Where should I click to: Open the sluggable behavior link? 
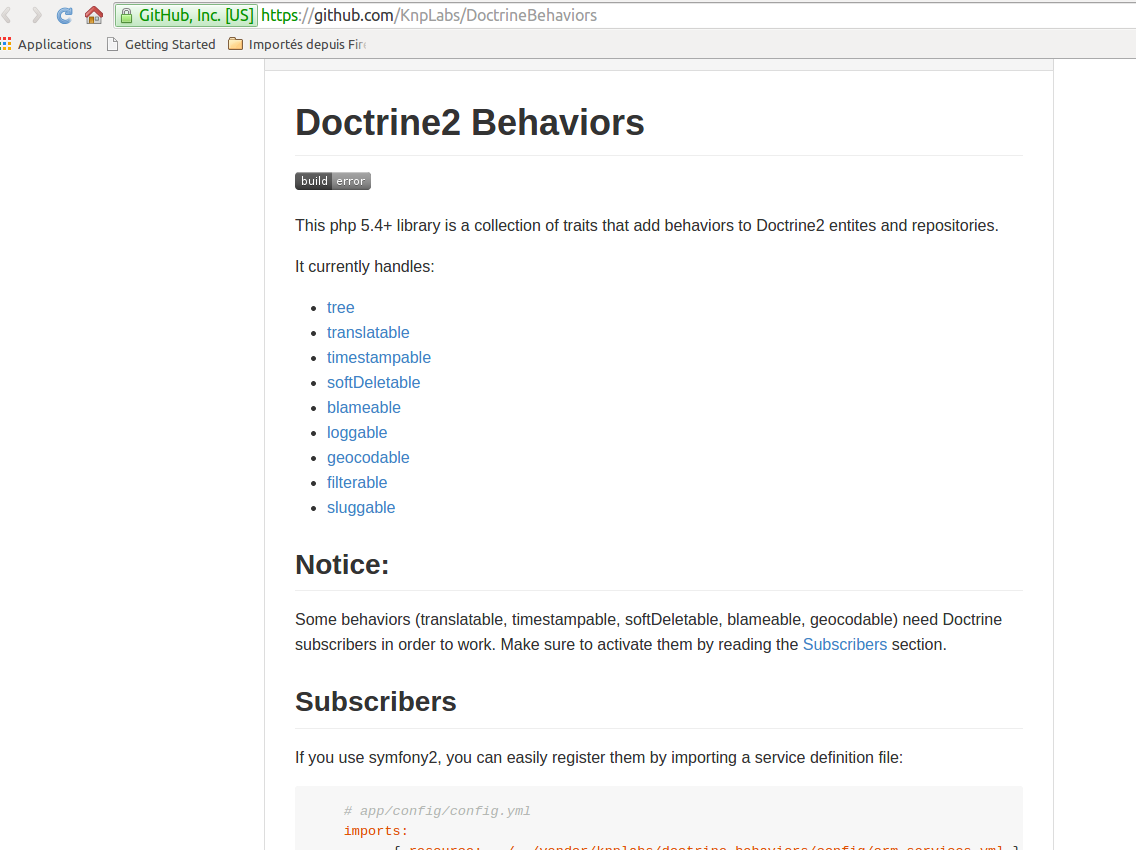click(361, 507)
